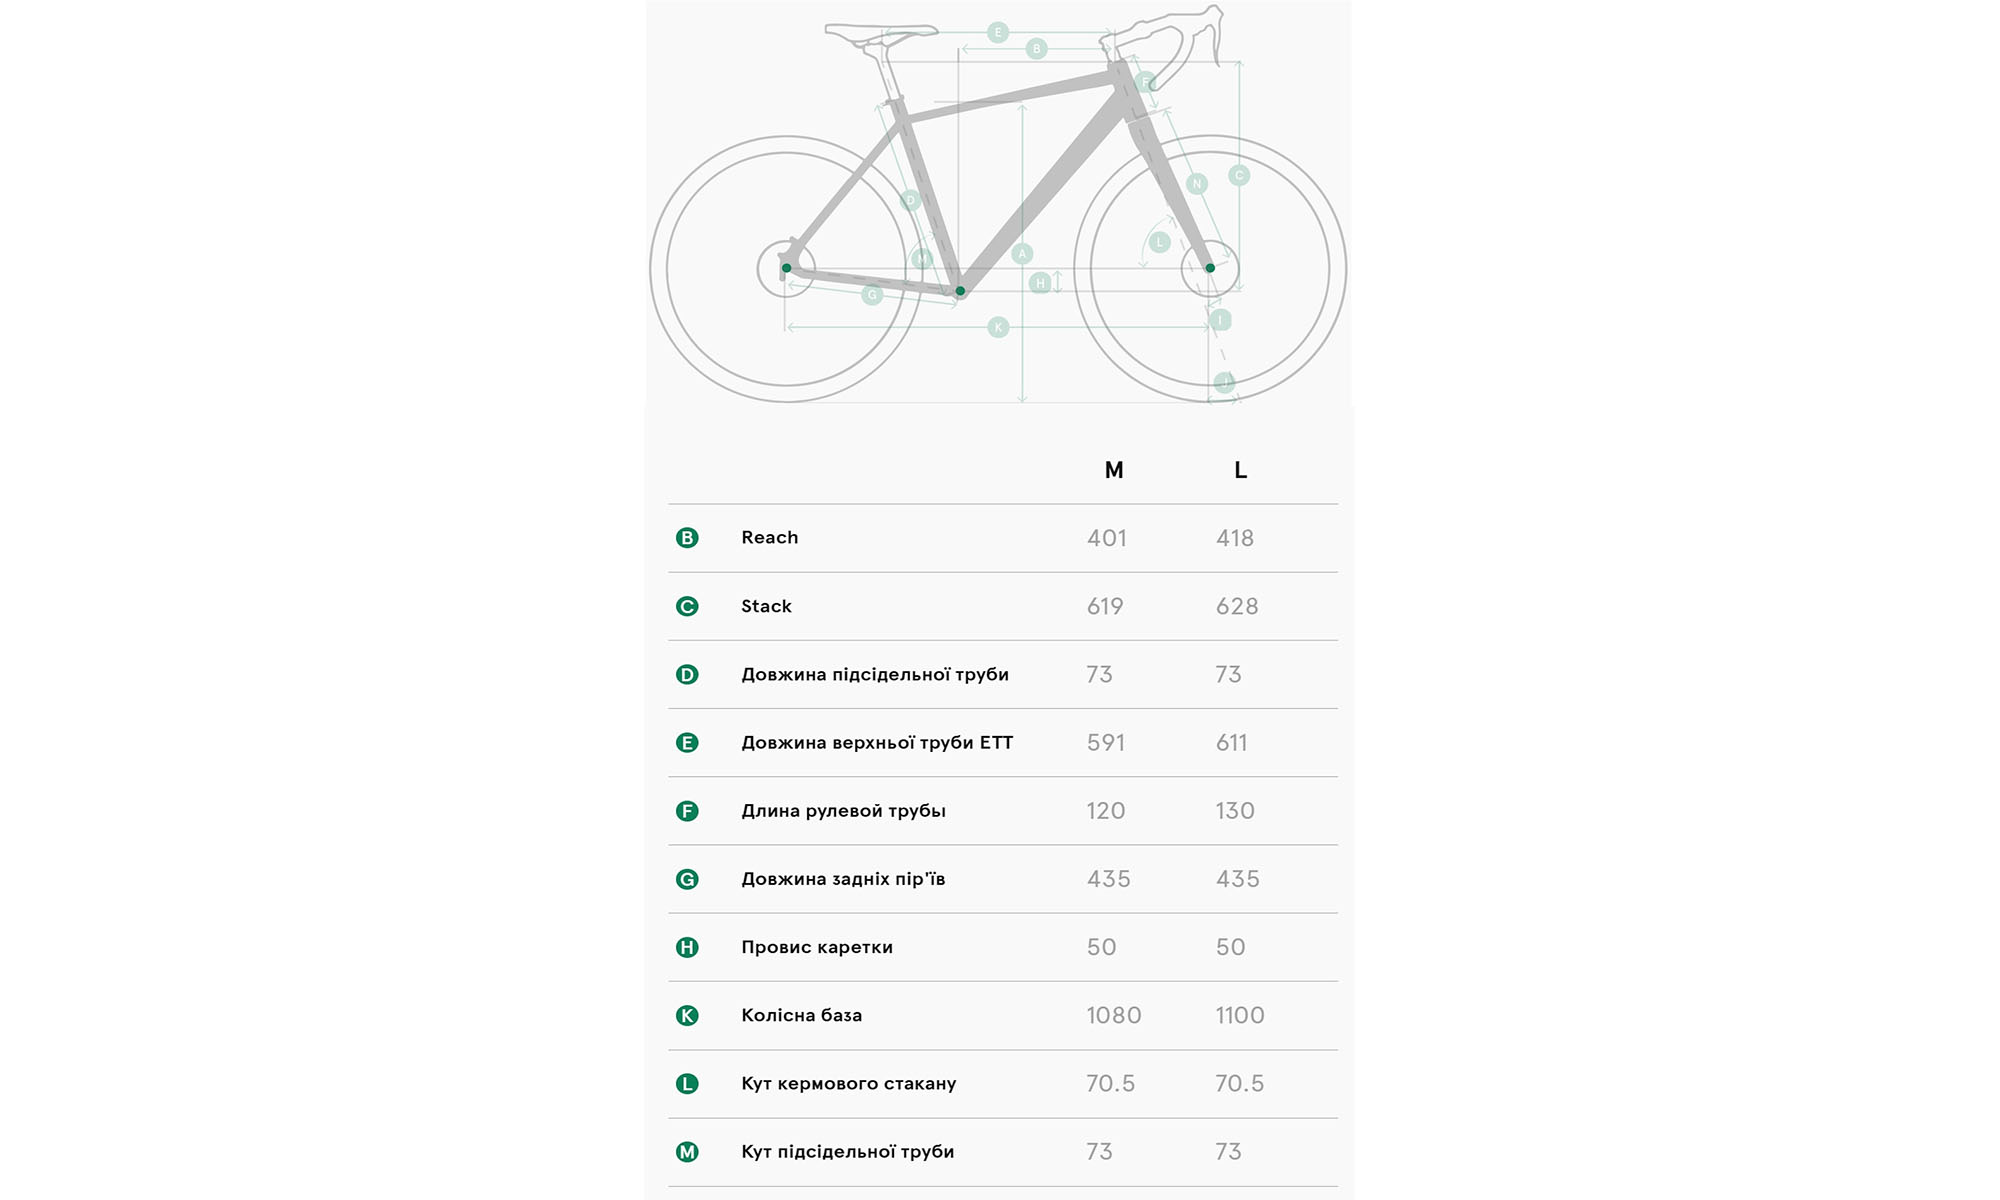Click the green B badge beside Reach
Screen dimensions: 2000x1200
click(x=687, y=538)
